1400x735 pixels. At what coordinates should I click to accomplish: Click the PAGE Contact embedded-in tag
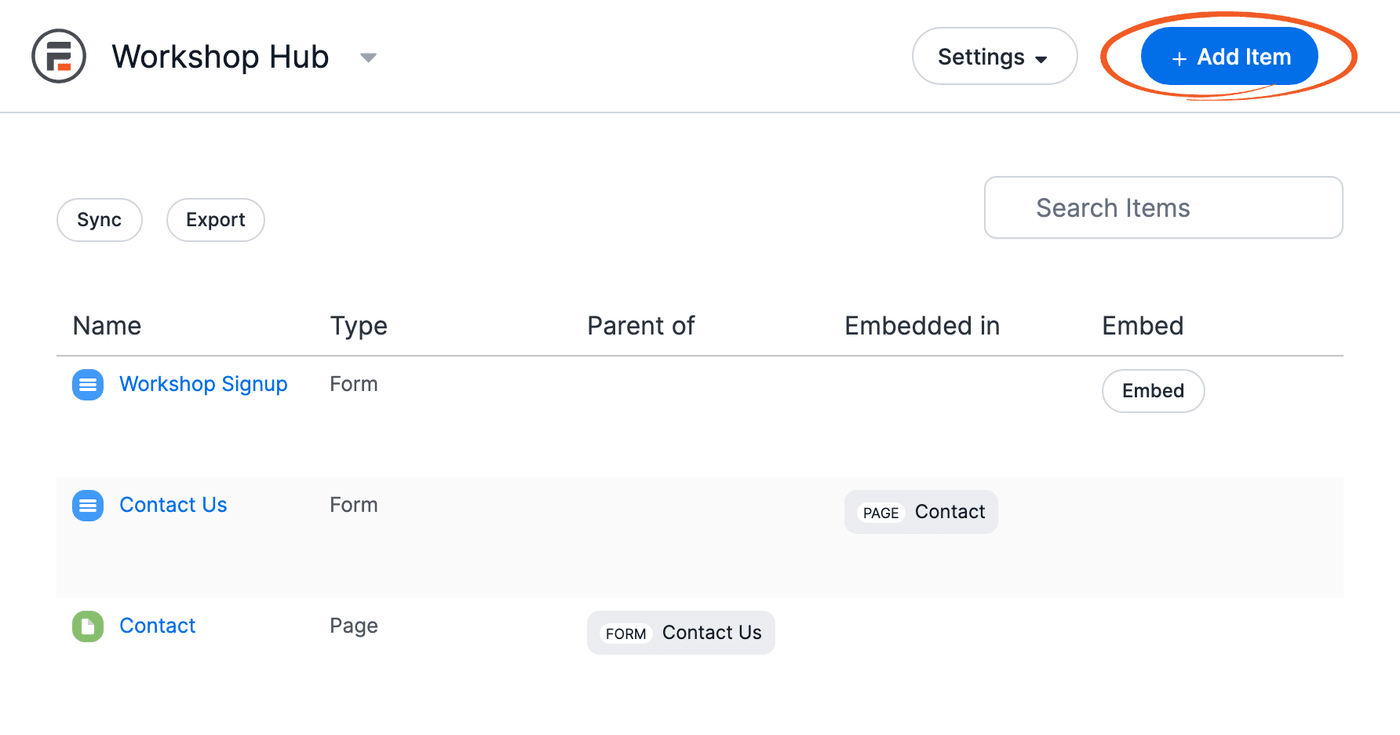coord(921,512)
